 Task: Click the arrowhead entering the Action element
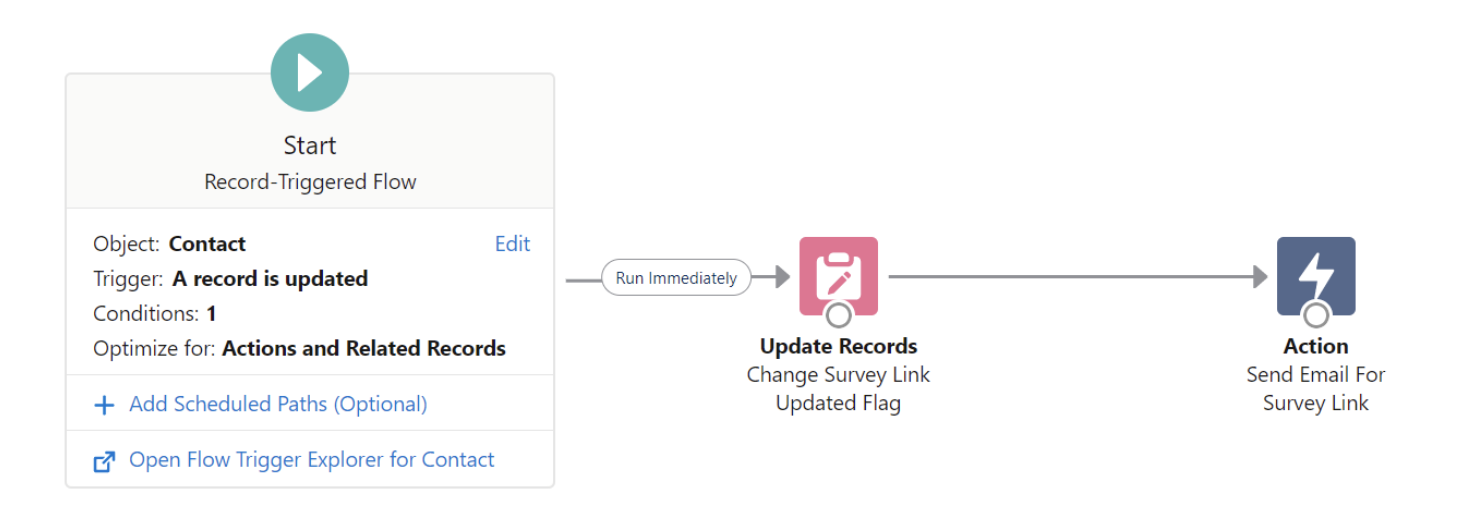[x=1261, y=277]
